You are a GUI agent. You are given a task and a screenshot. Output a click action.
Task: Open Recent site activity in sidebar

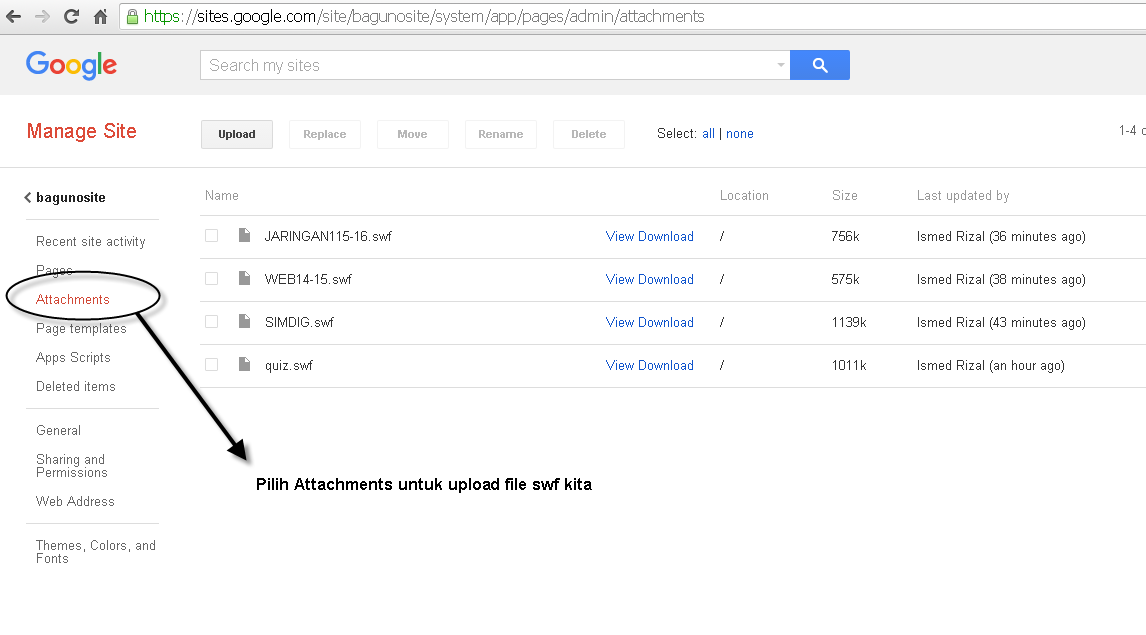(x=90, y=242)
